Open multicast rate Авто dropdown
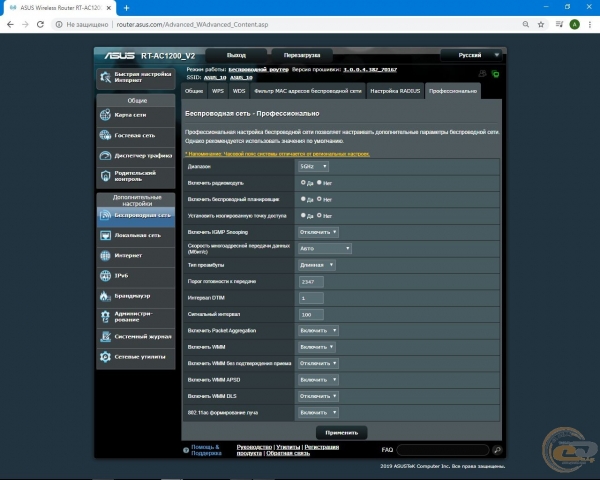The width and height of the screenshot is (600, 480). click(324, 248)
